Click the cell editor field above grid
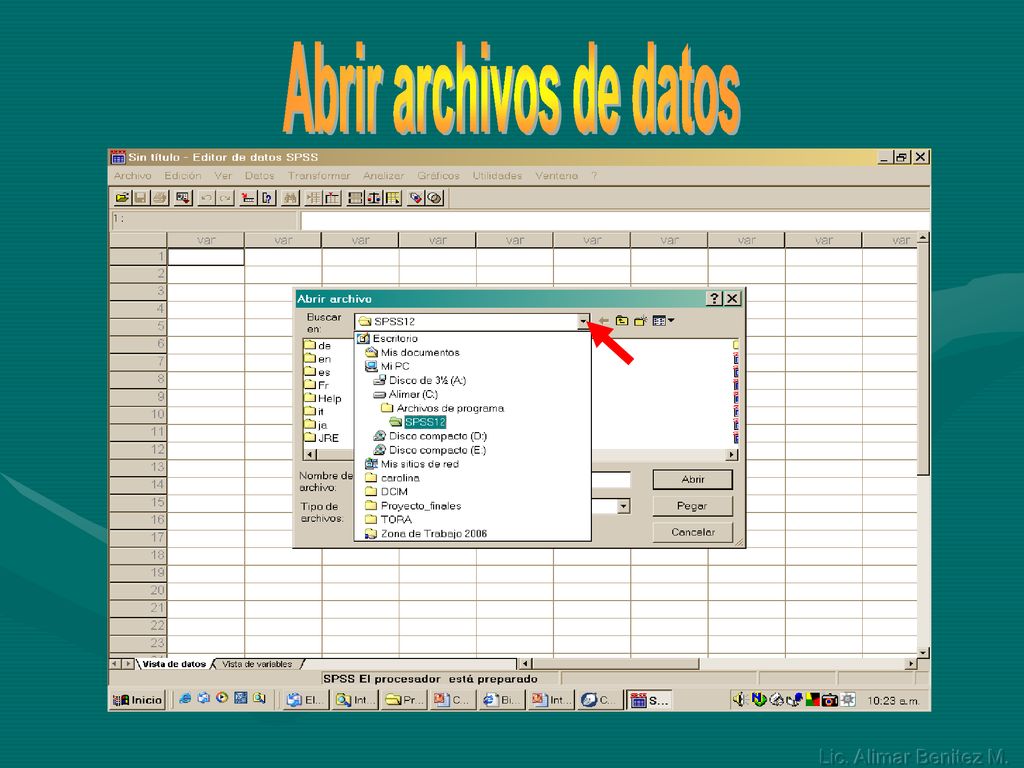Screen dimensions: 1024x768 coord(615,221)
